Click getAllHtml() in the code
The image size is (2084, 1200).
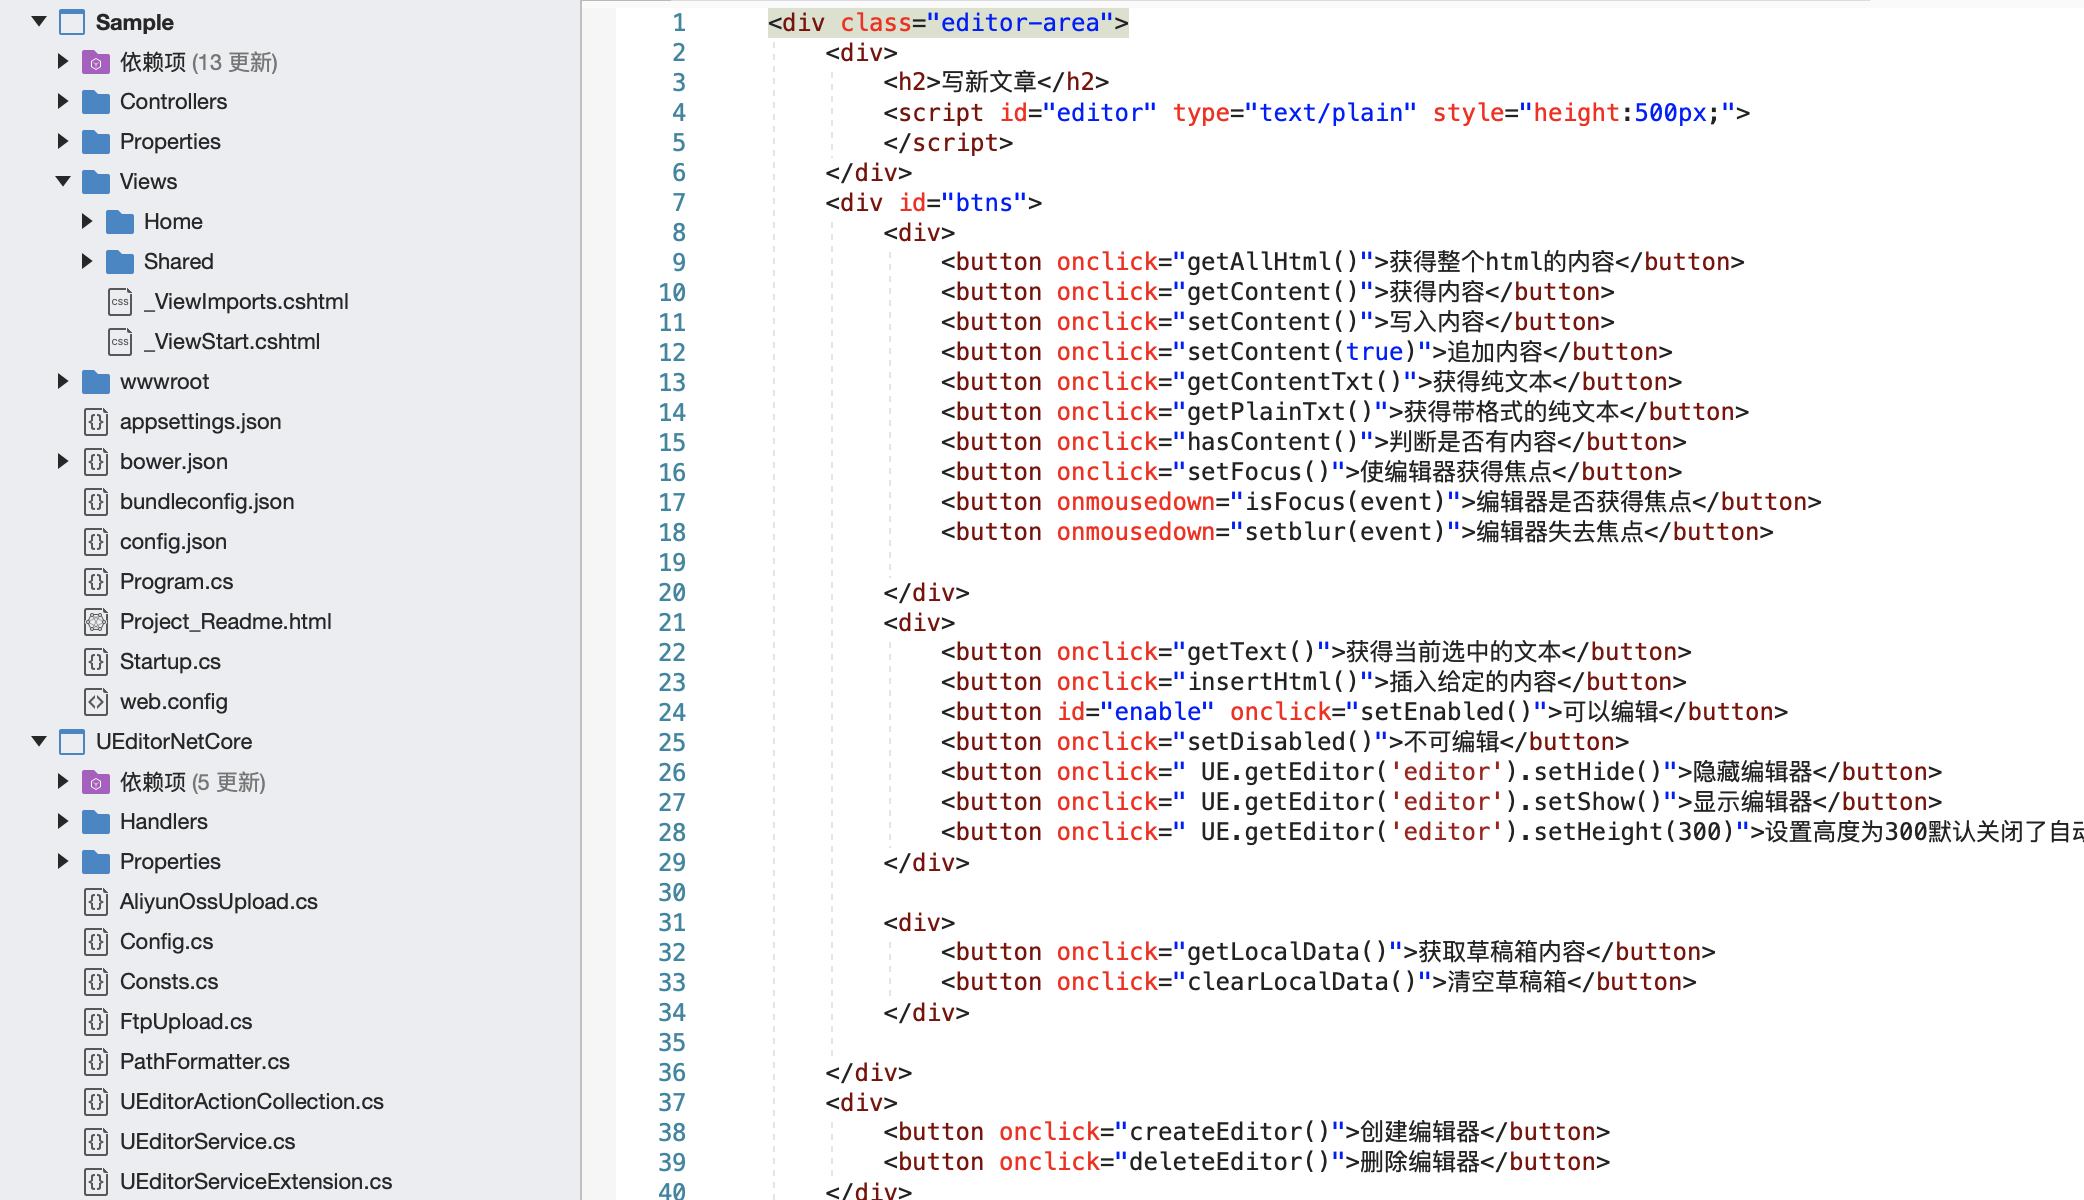coord(1273,262)
